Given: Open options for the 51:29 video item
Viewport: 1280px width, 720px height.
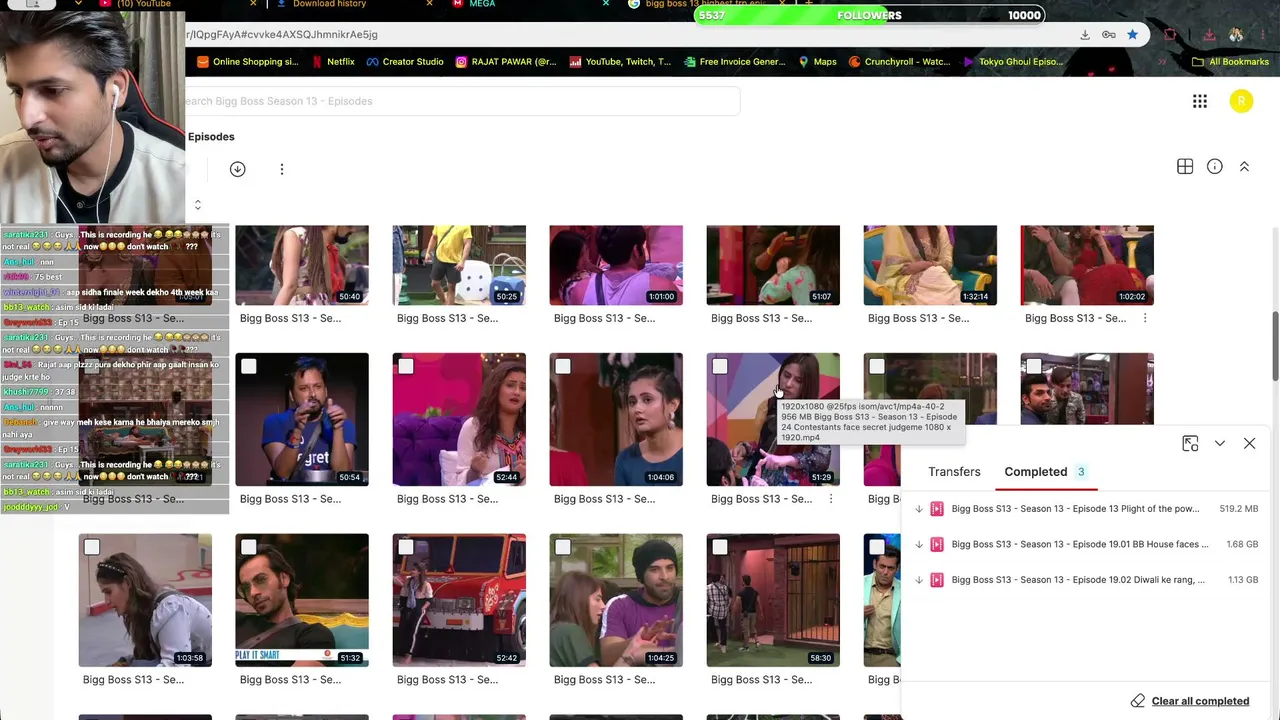Looking at the screenshot, I should 831,499.
